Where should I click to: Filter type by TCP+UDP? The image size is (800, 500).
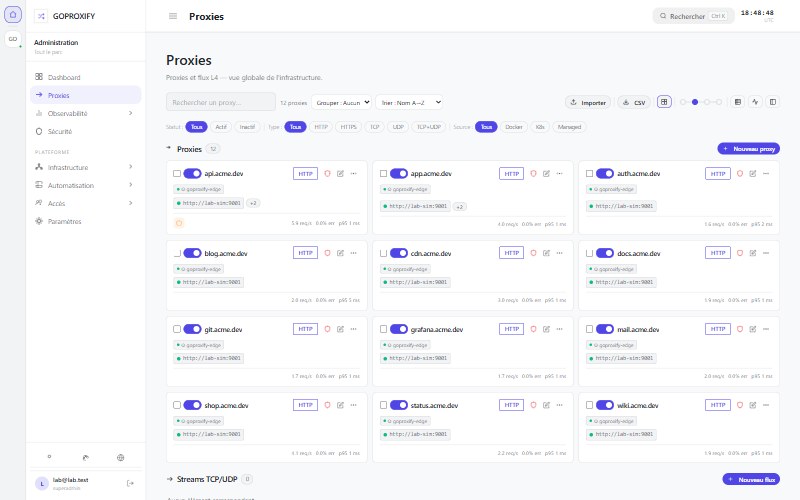point(429,127)
